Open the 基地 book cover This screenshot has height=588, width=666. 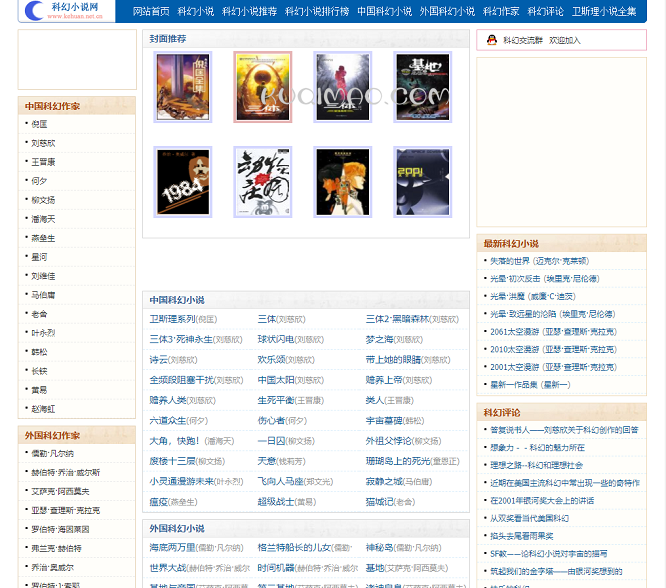pyautogui.click(x=423, y=87)
